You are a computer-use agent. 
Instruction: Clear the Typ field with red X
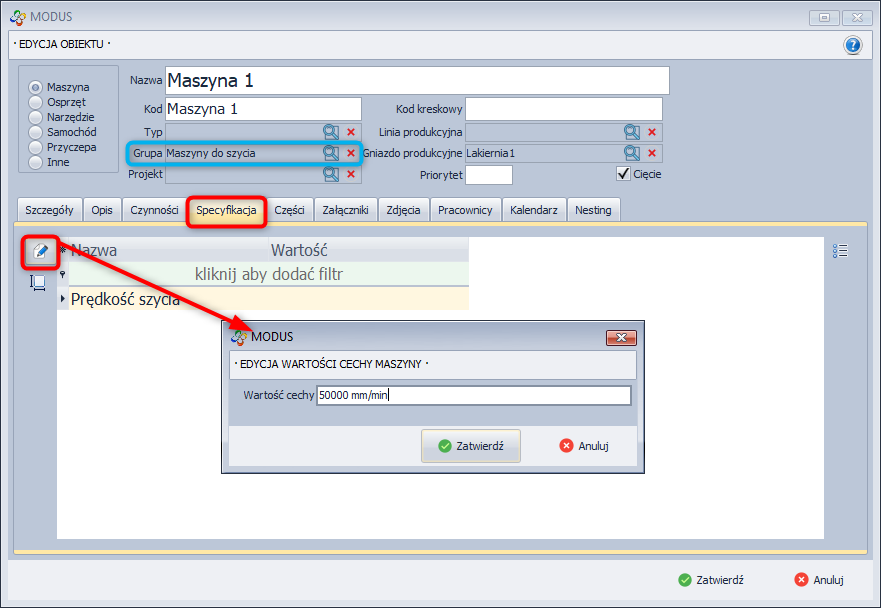click(x=351, y=132)
